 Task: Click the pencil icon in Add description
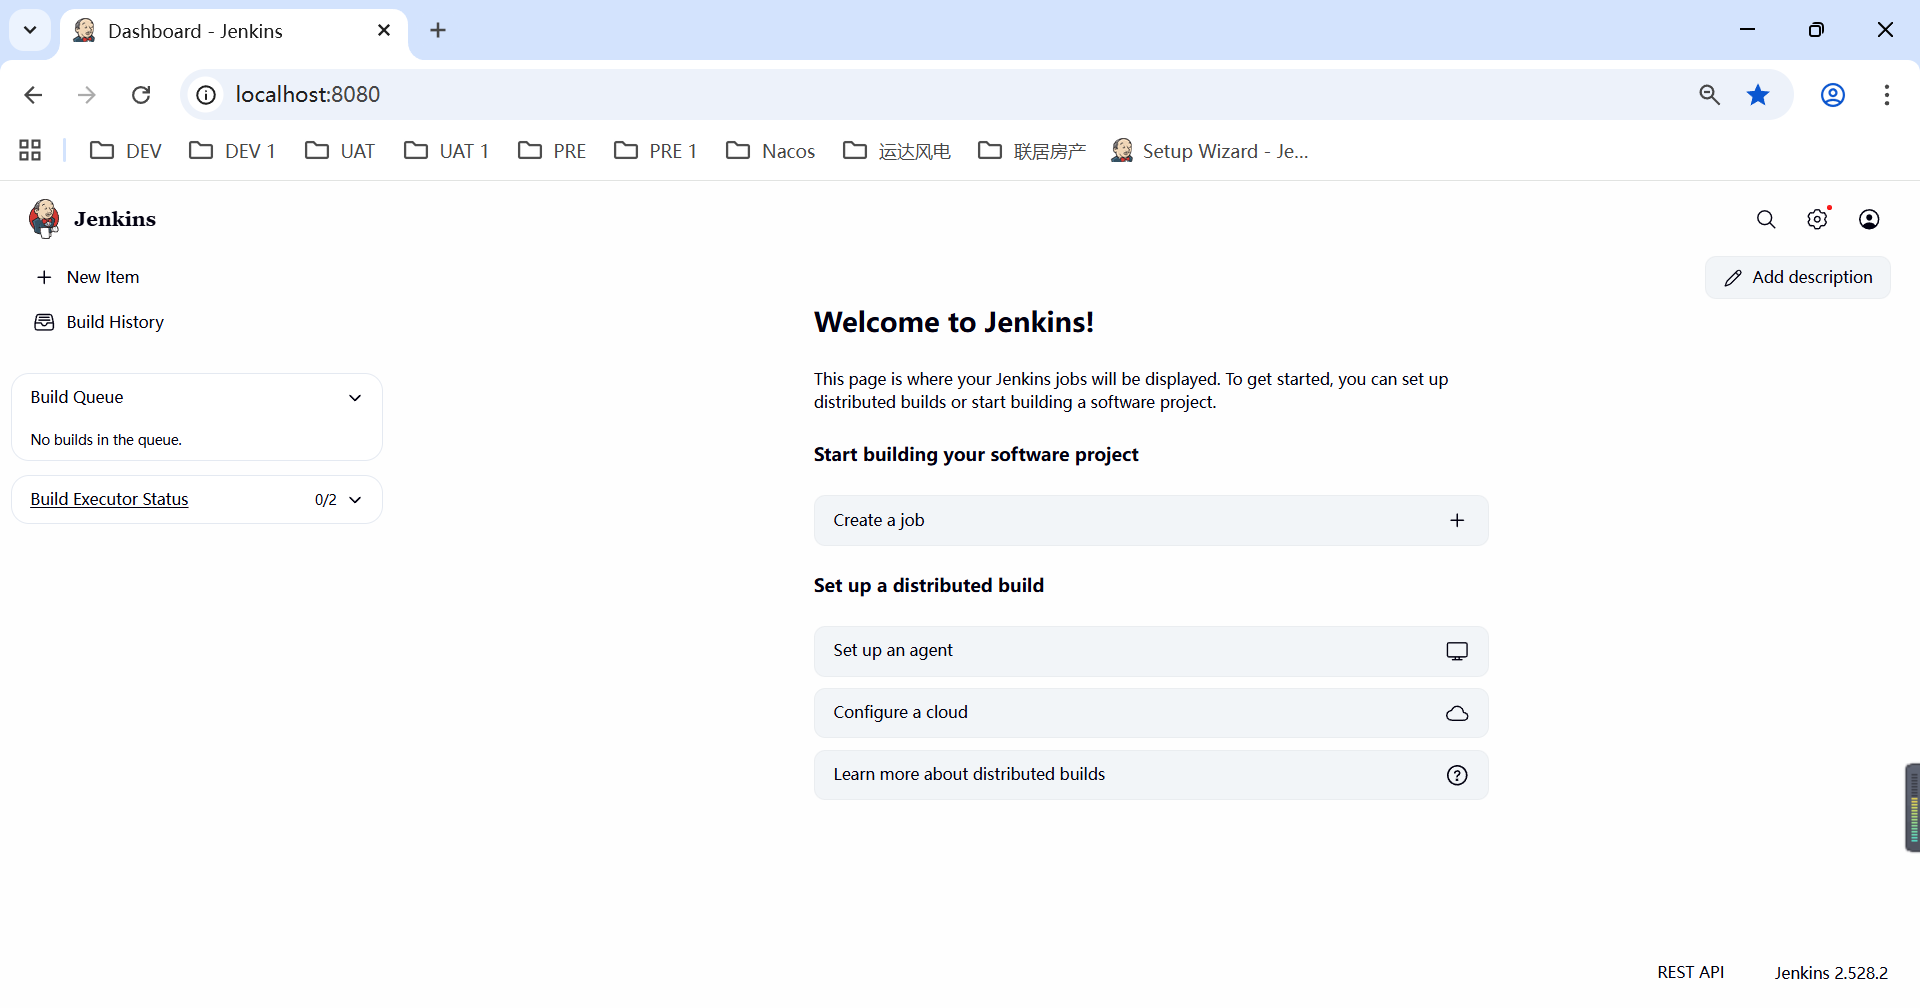click(1733, 278)
